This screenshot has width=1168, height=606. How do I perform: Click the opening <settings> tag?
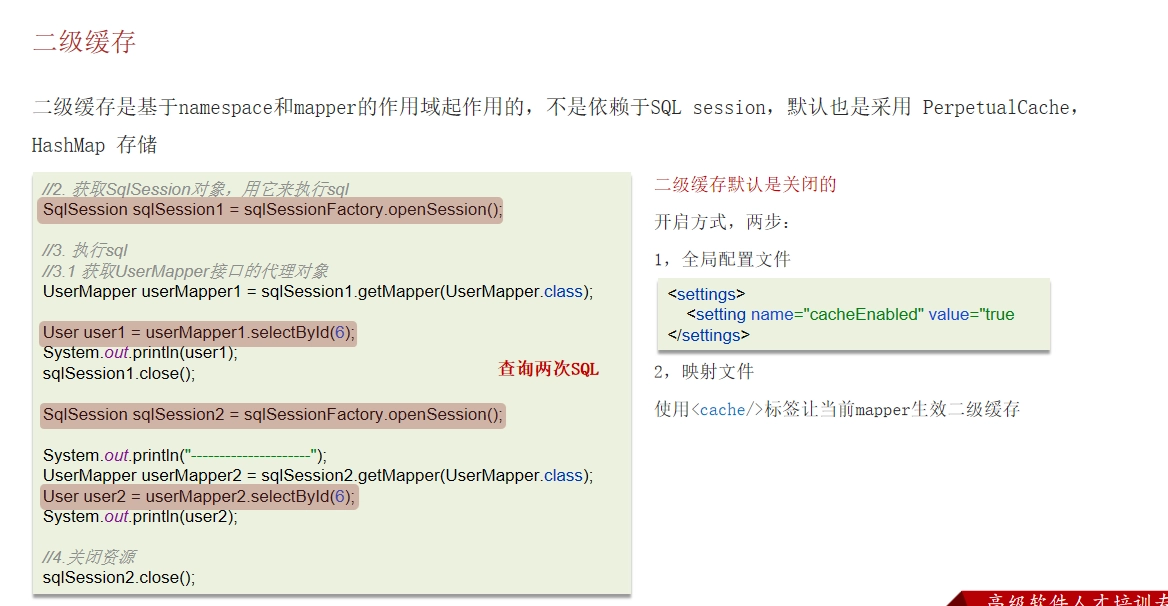click(706, 294)
